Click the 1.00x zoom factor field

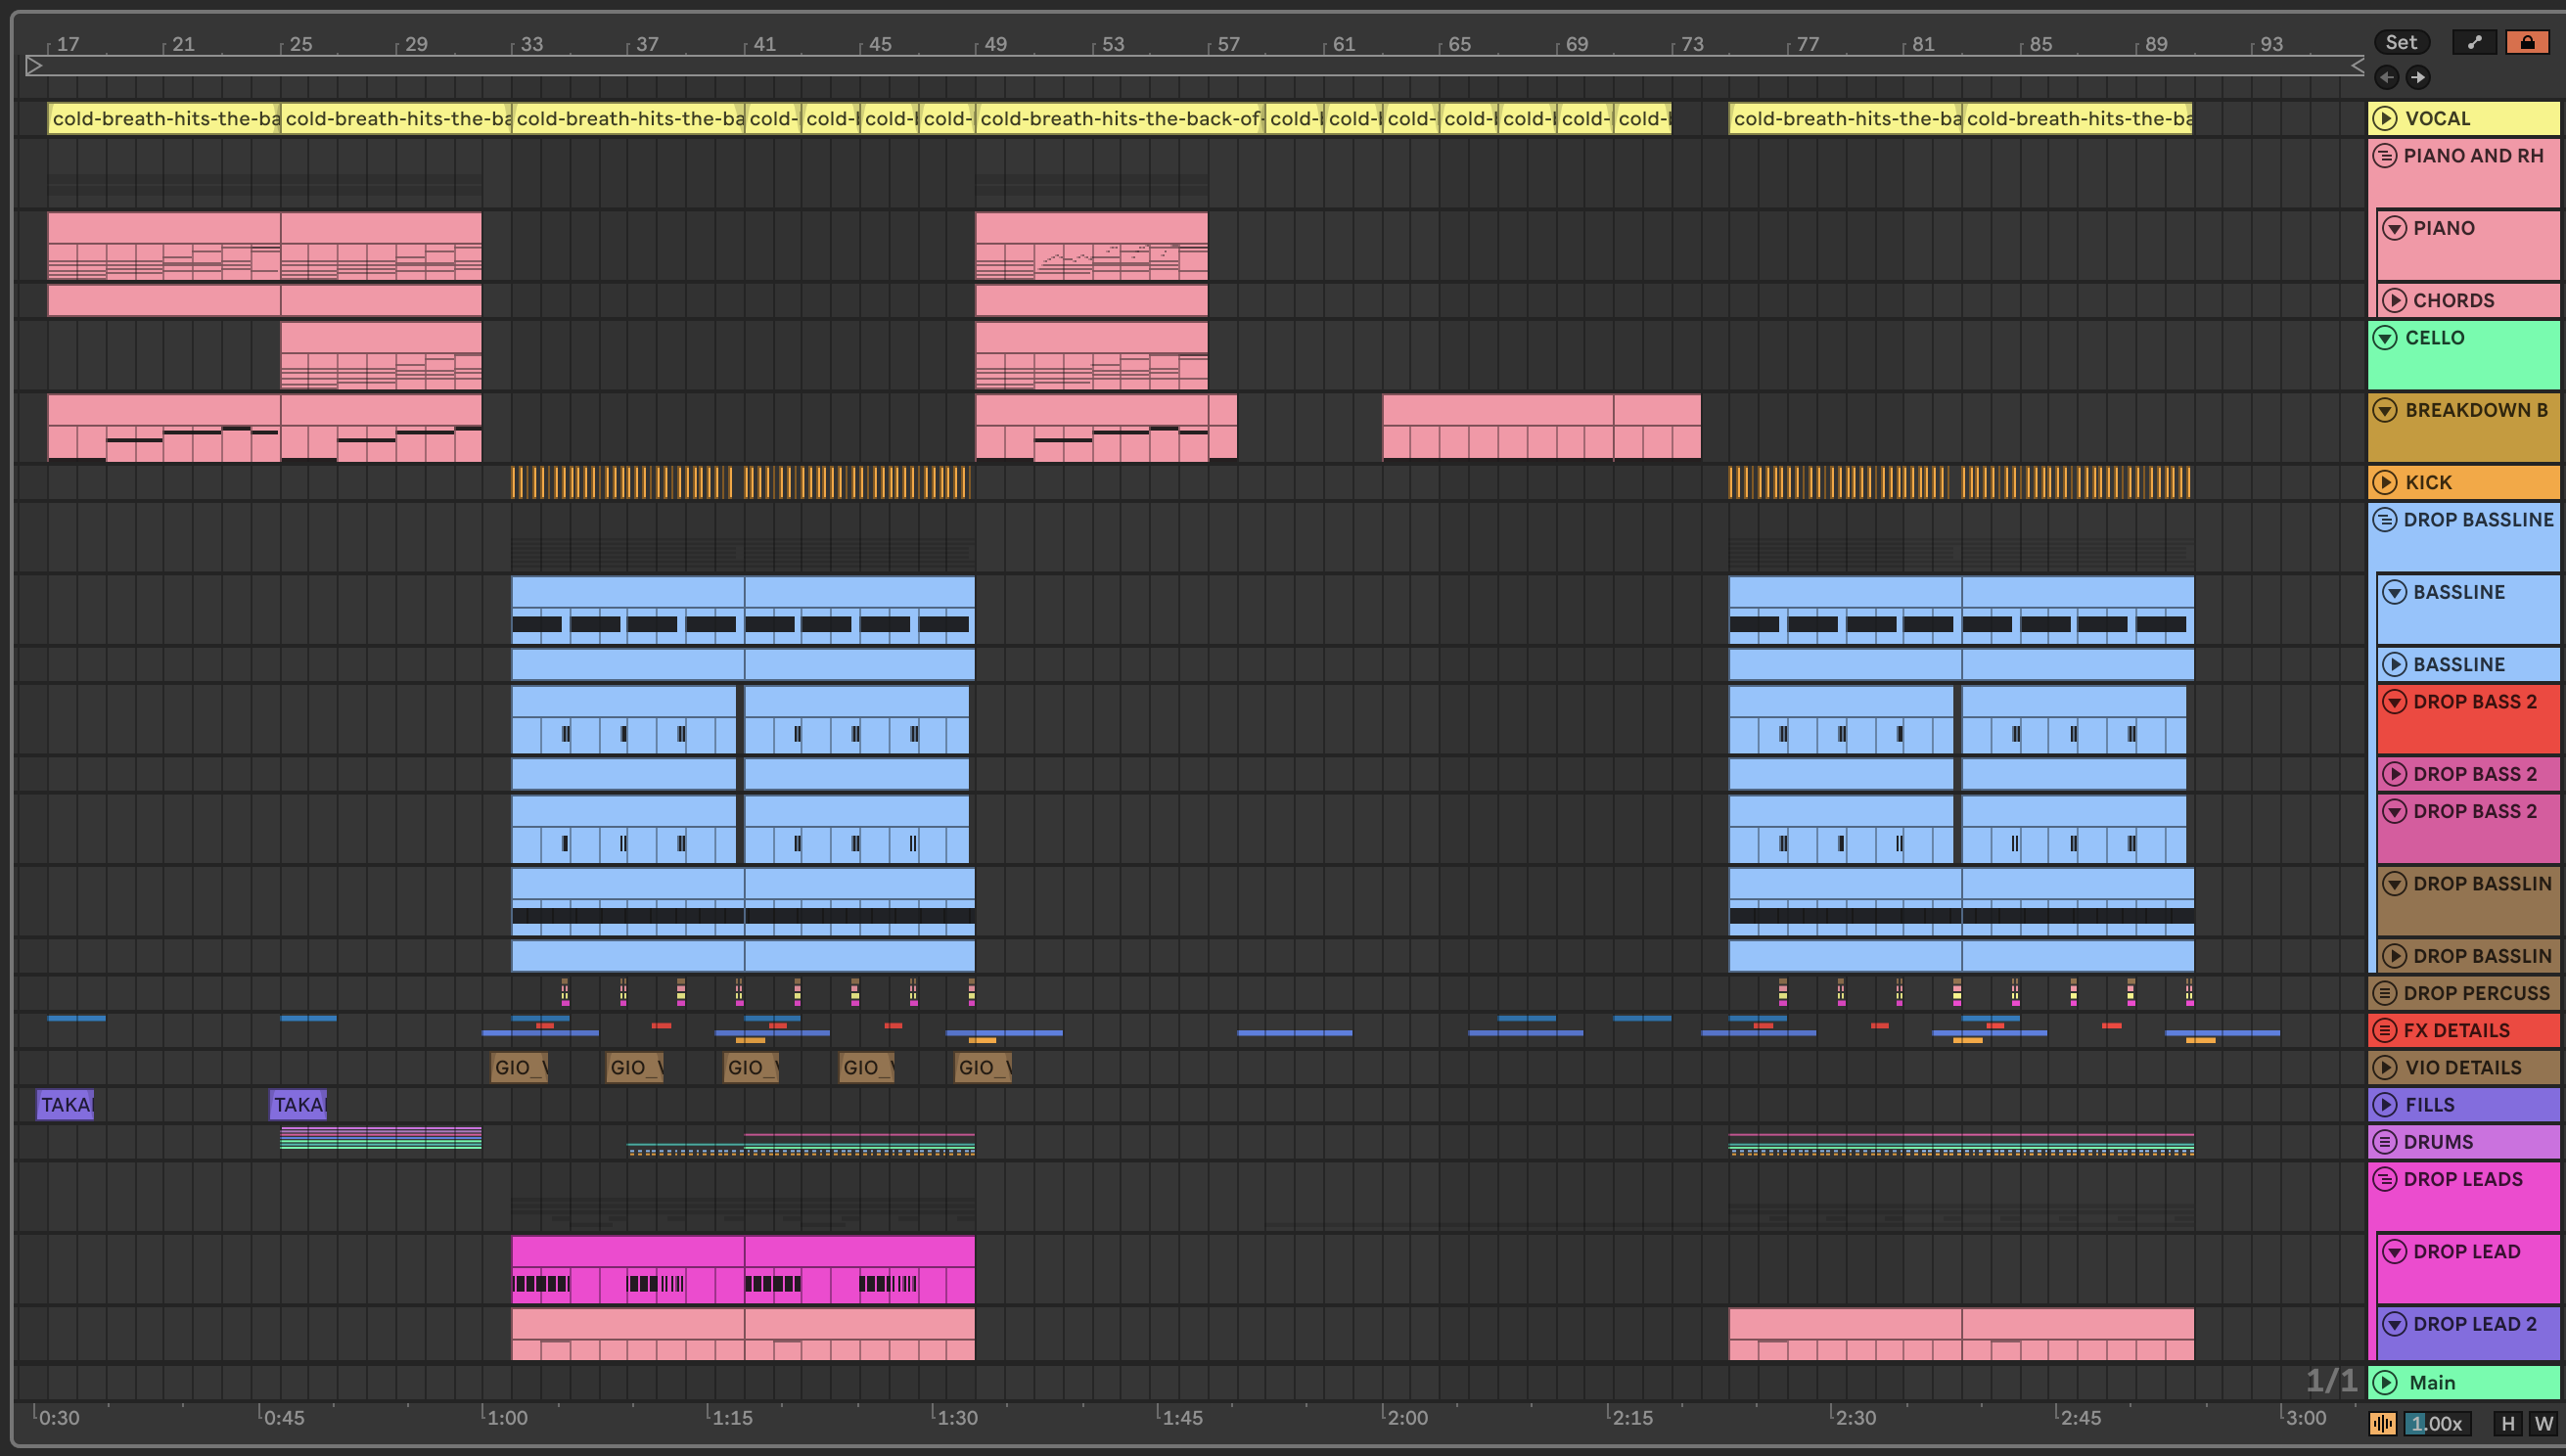pyautogui.click(x=2436, y=1423)
